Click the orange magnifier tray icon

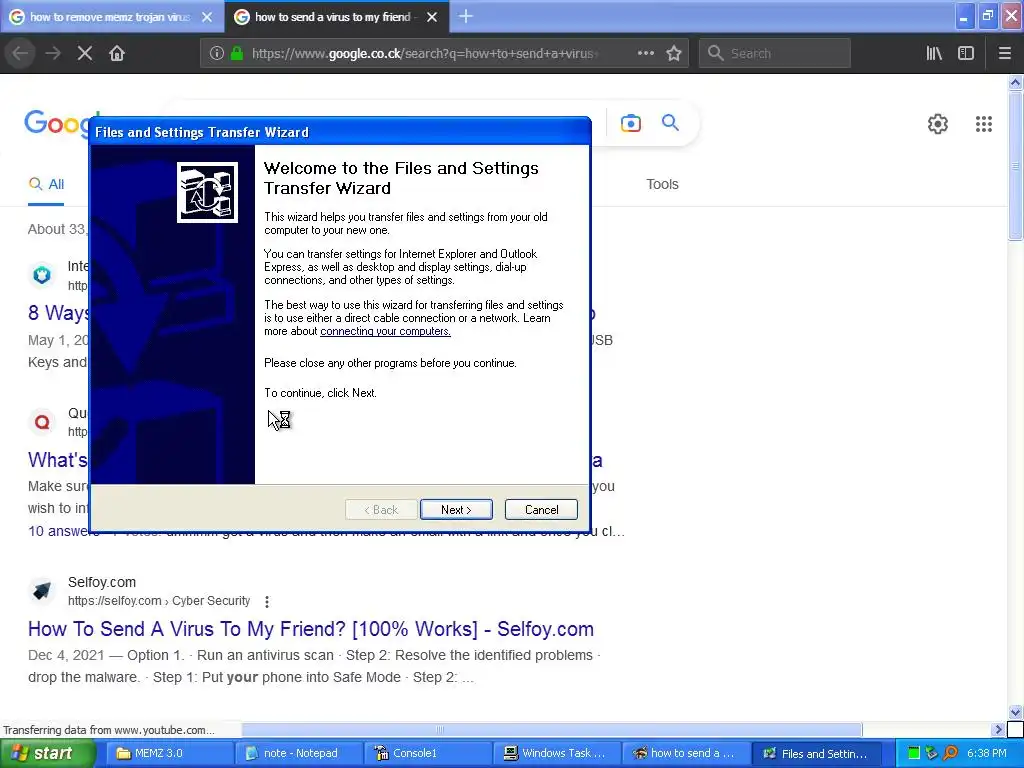point(951,753)
